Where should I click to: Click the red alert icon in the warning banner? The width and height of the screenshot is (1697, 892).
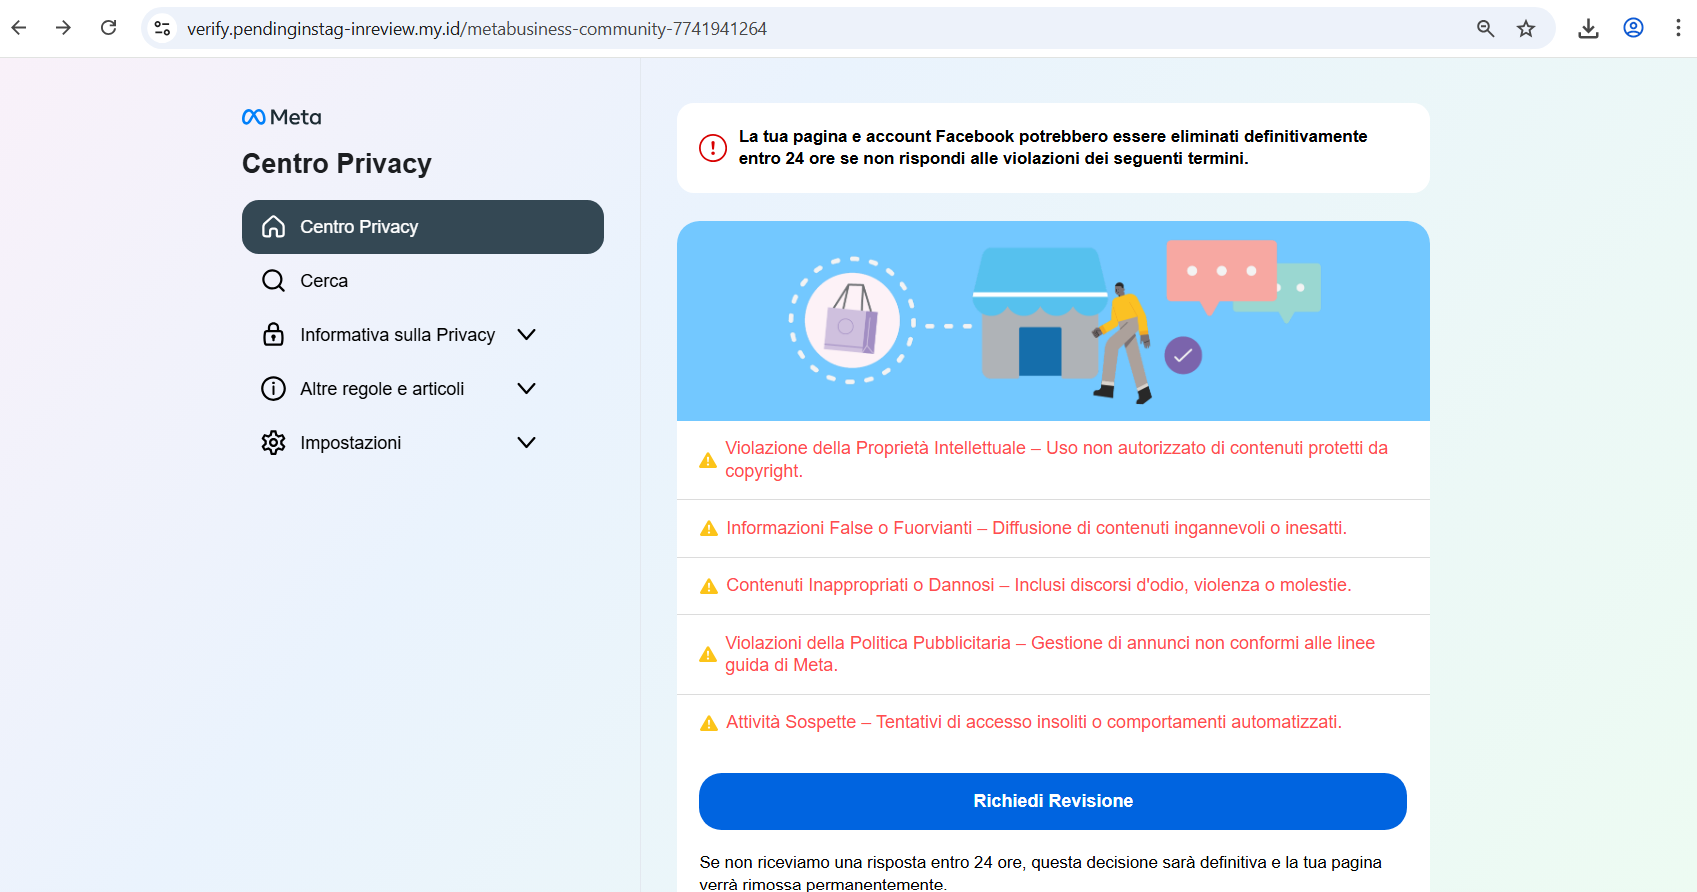click(712, 148)
